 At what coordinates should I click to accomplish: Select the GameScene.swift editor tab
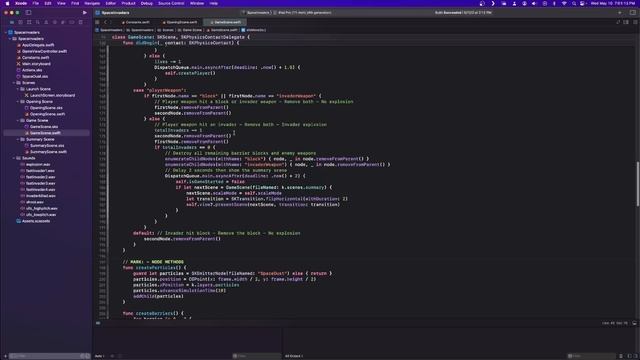tap(226, 22)
